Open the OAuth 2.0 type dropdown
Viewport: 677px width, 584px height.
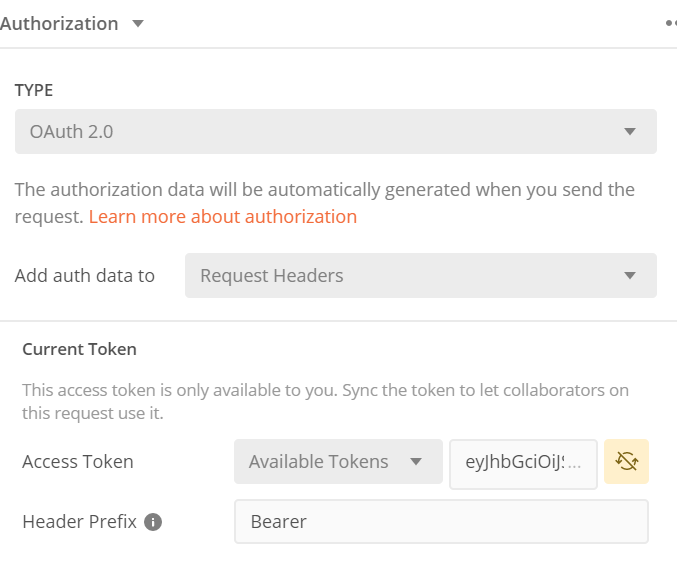pyautogui.click(x=335, y=131)
